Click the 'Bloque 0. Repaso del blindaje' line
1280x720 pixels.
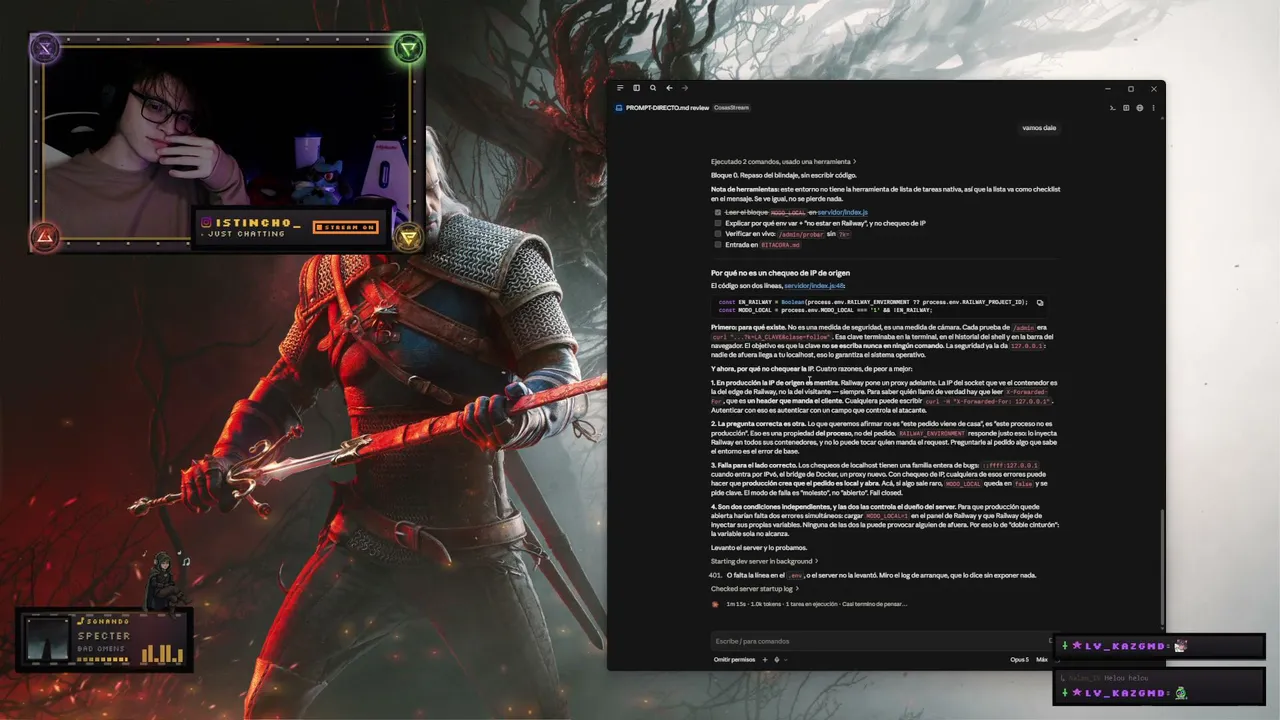[783, 175]
